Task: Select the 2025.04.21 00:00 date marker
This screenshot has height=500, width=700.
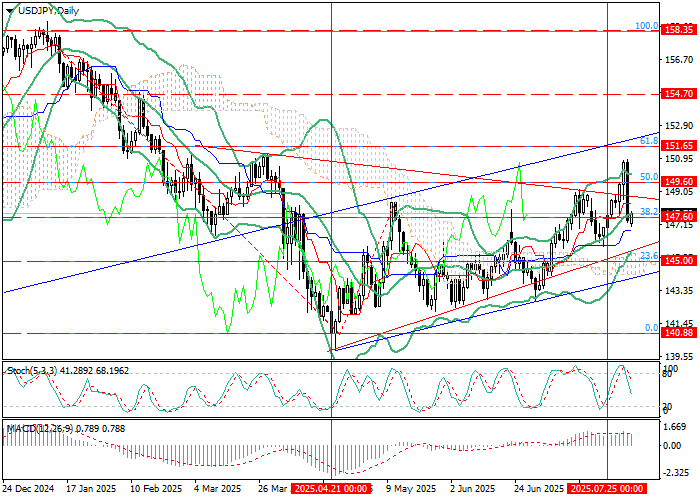Action: click(331, 488)
